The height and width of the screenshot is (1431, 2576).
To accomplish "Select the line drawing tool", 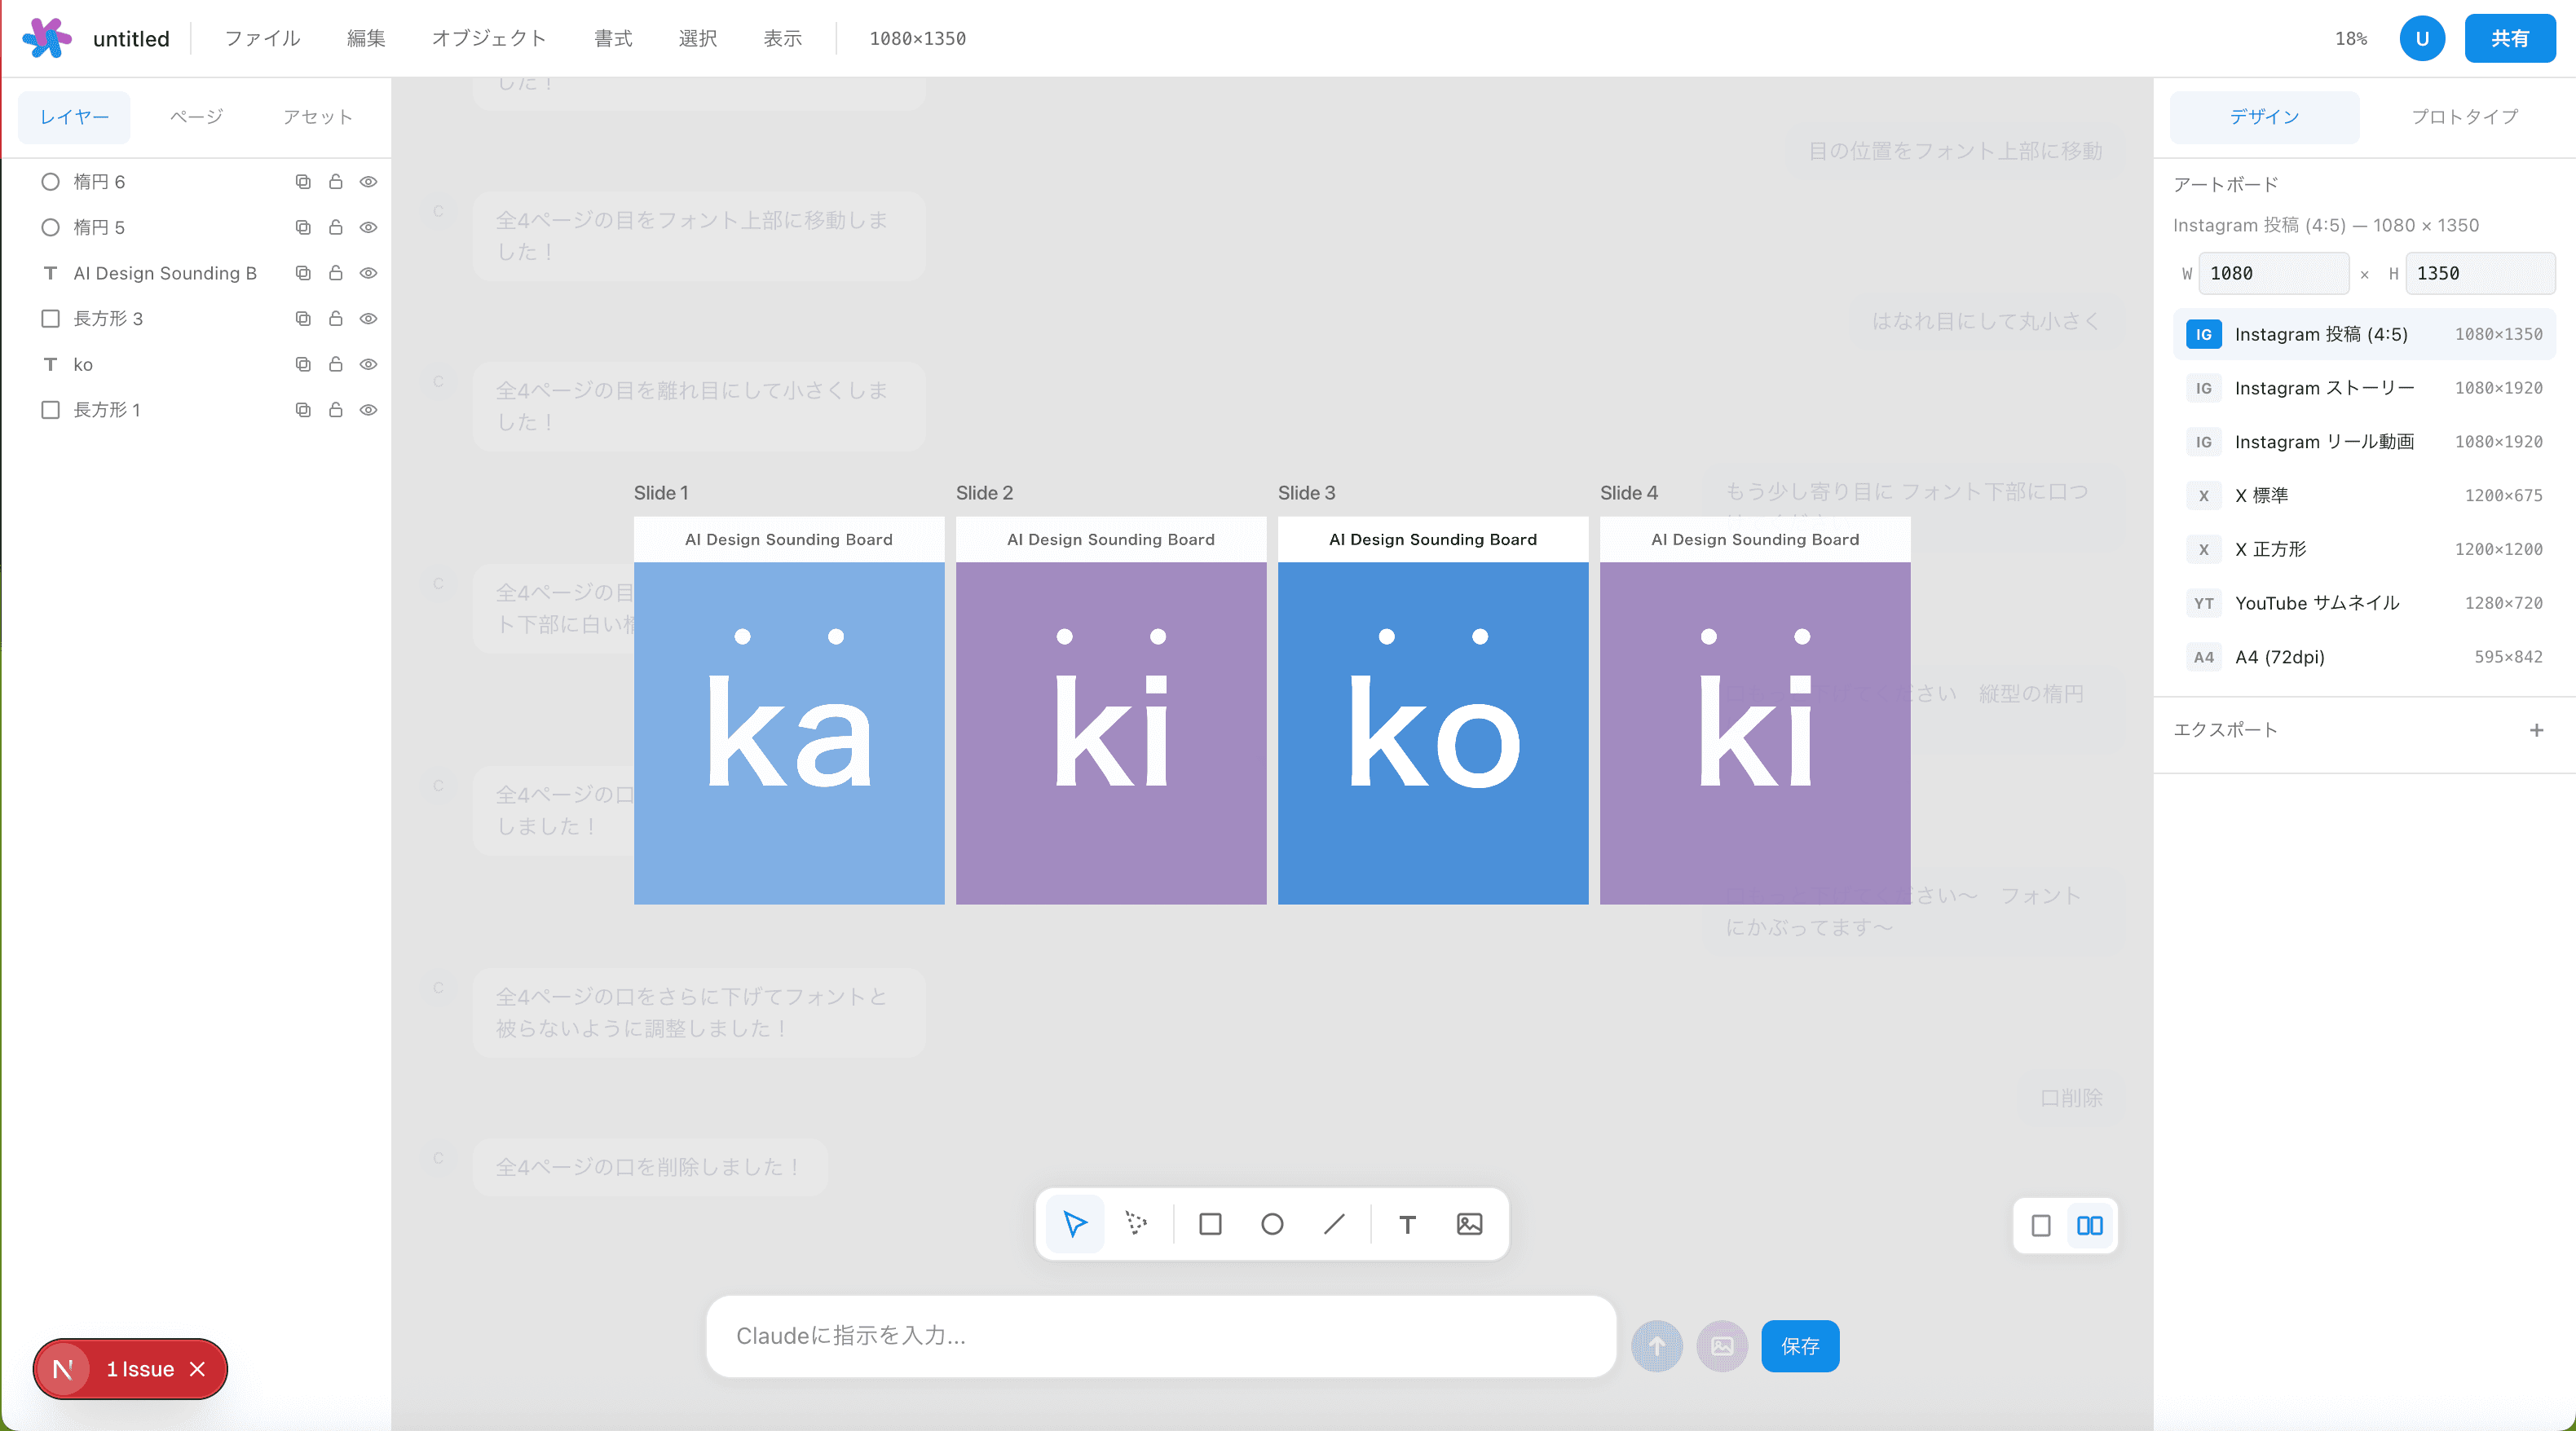I will (1334, 1224).
